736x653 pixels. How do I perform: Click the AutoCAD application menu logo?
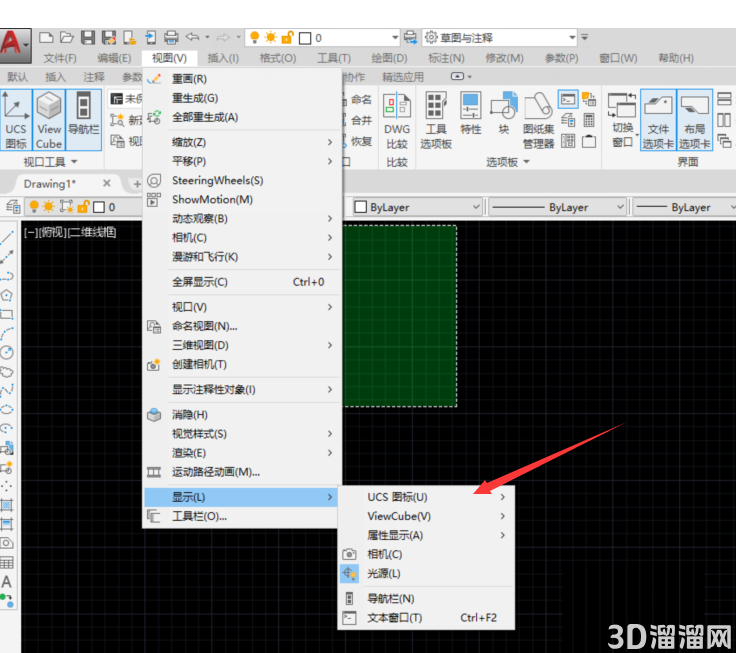pos(14,45)
